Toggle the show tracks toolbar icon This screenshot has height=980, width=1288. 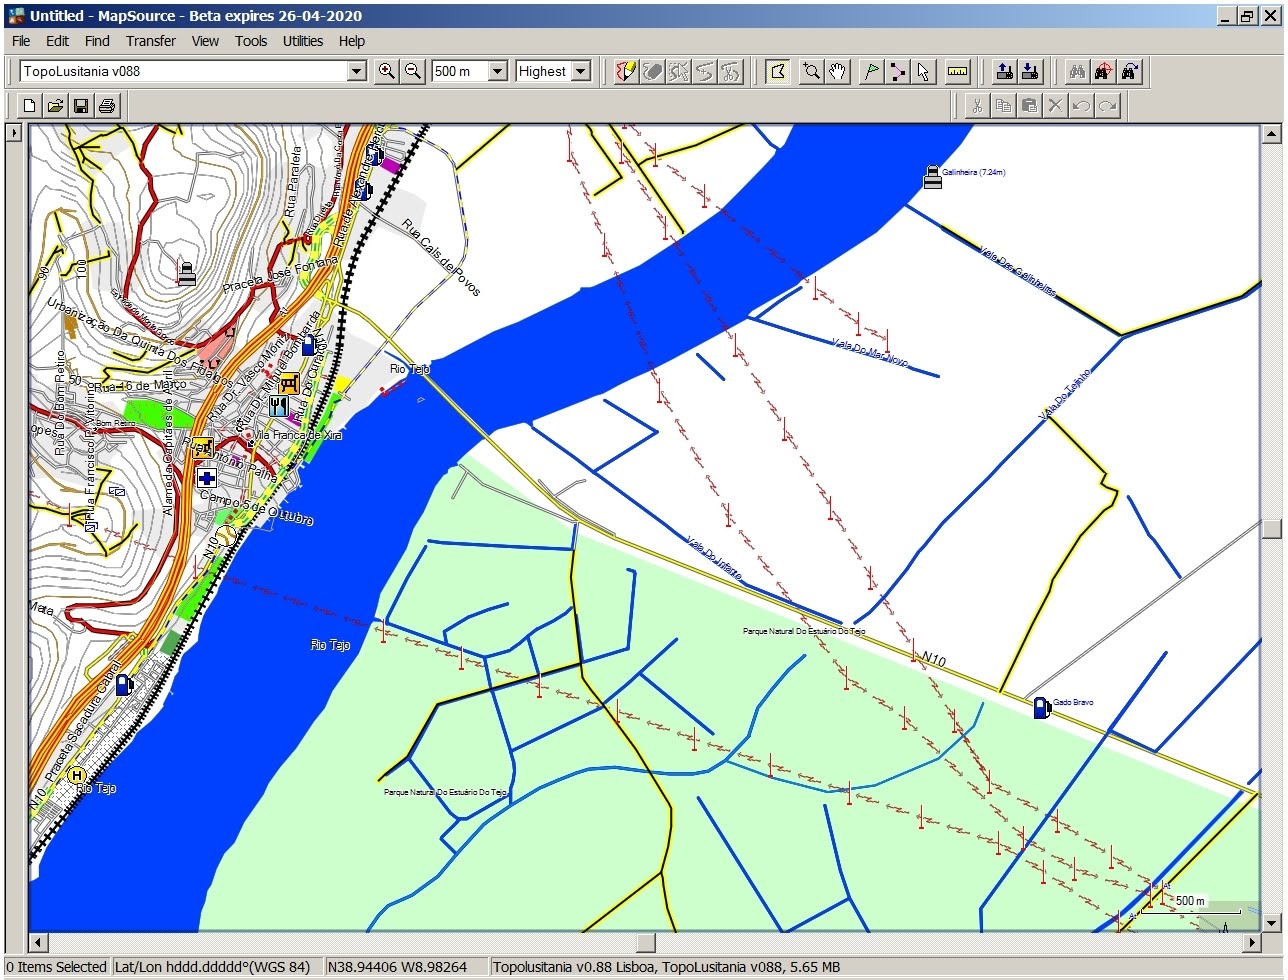click(x=731, y=71)
